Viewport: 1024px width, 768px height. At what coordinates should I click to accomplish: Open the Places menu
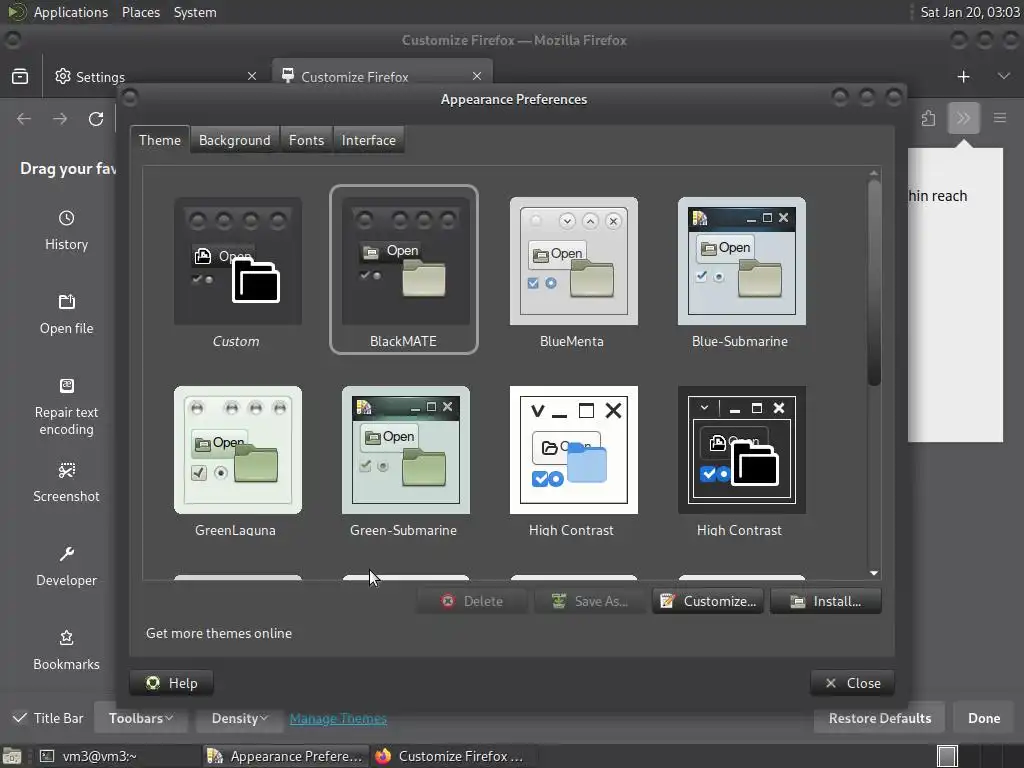(x=140, y=12)
